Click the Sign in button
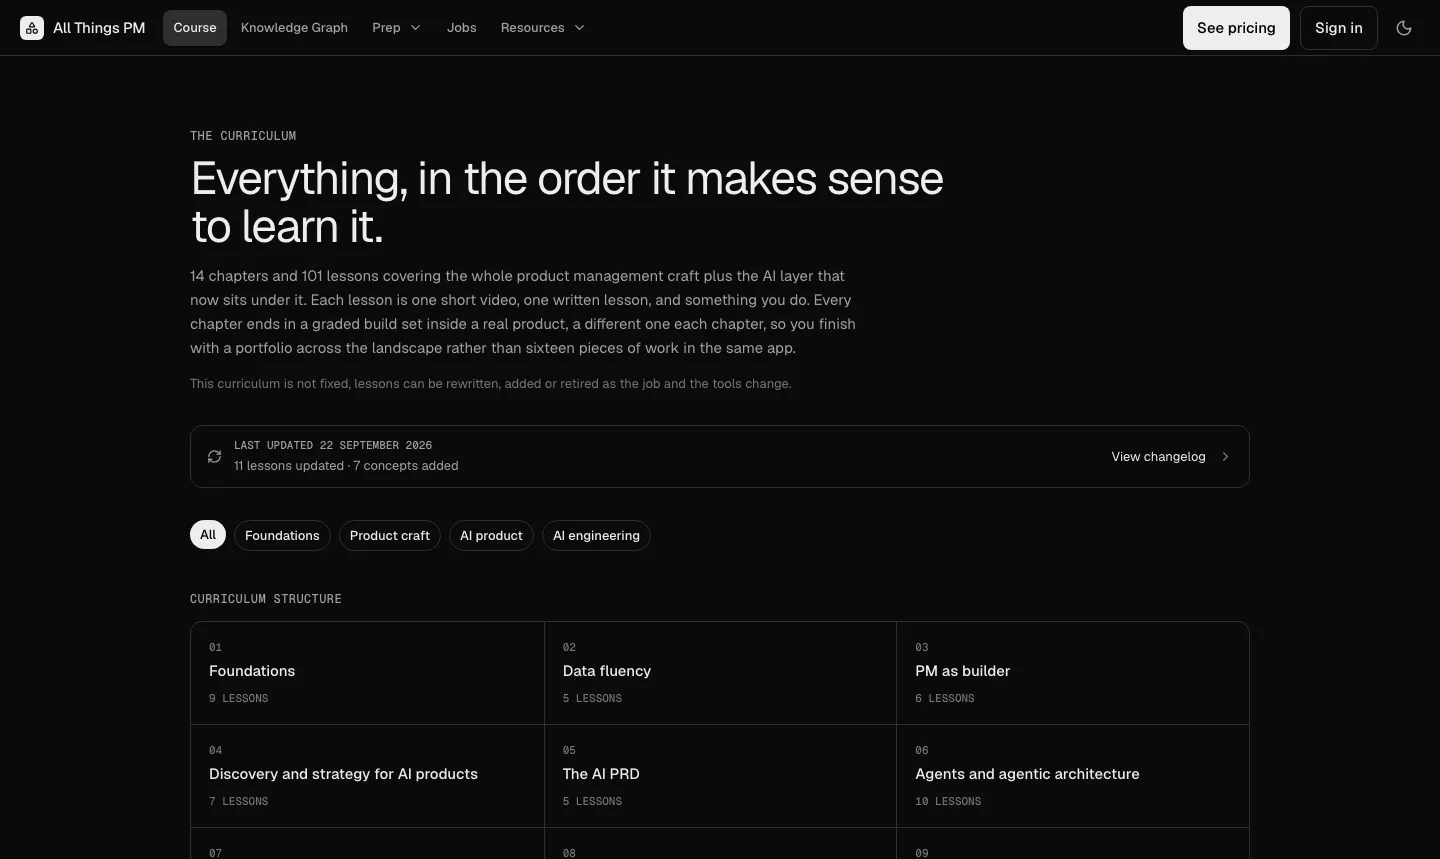The height and width of the screenshot is (859, 1440). (x=1339, y=28)
